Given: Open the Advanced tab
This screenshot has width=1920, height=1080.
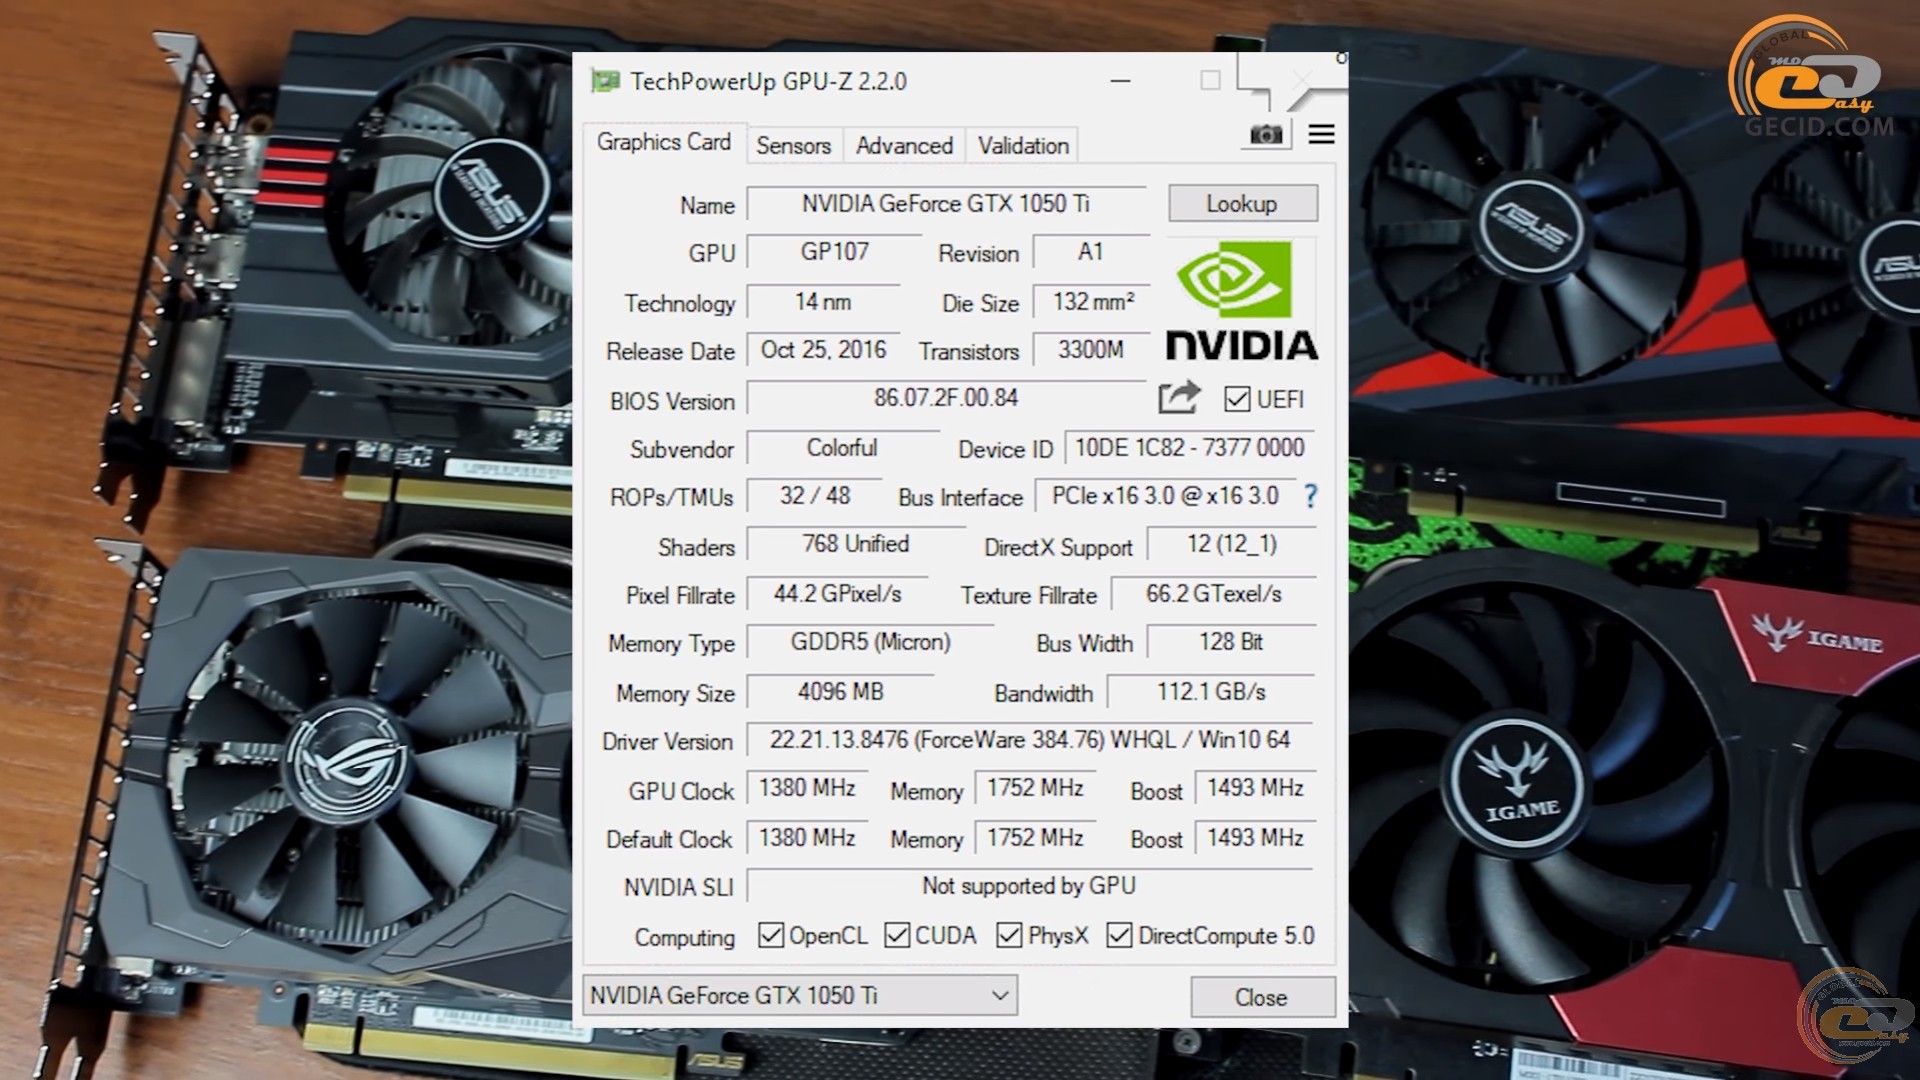Looking at the screenshot, I should [x=903, y=145].
